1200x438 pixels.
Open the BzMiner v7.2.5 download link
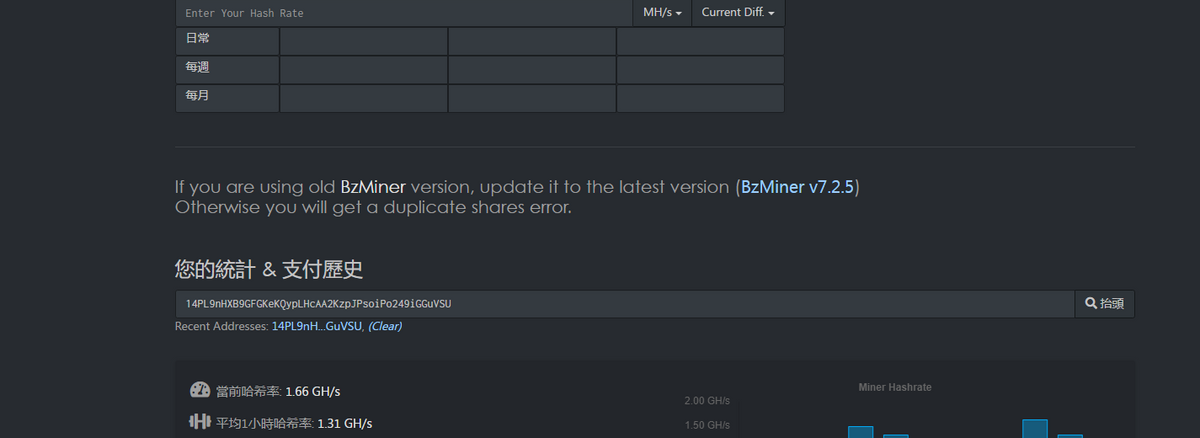click(797, 187)
